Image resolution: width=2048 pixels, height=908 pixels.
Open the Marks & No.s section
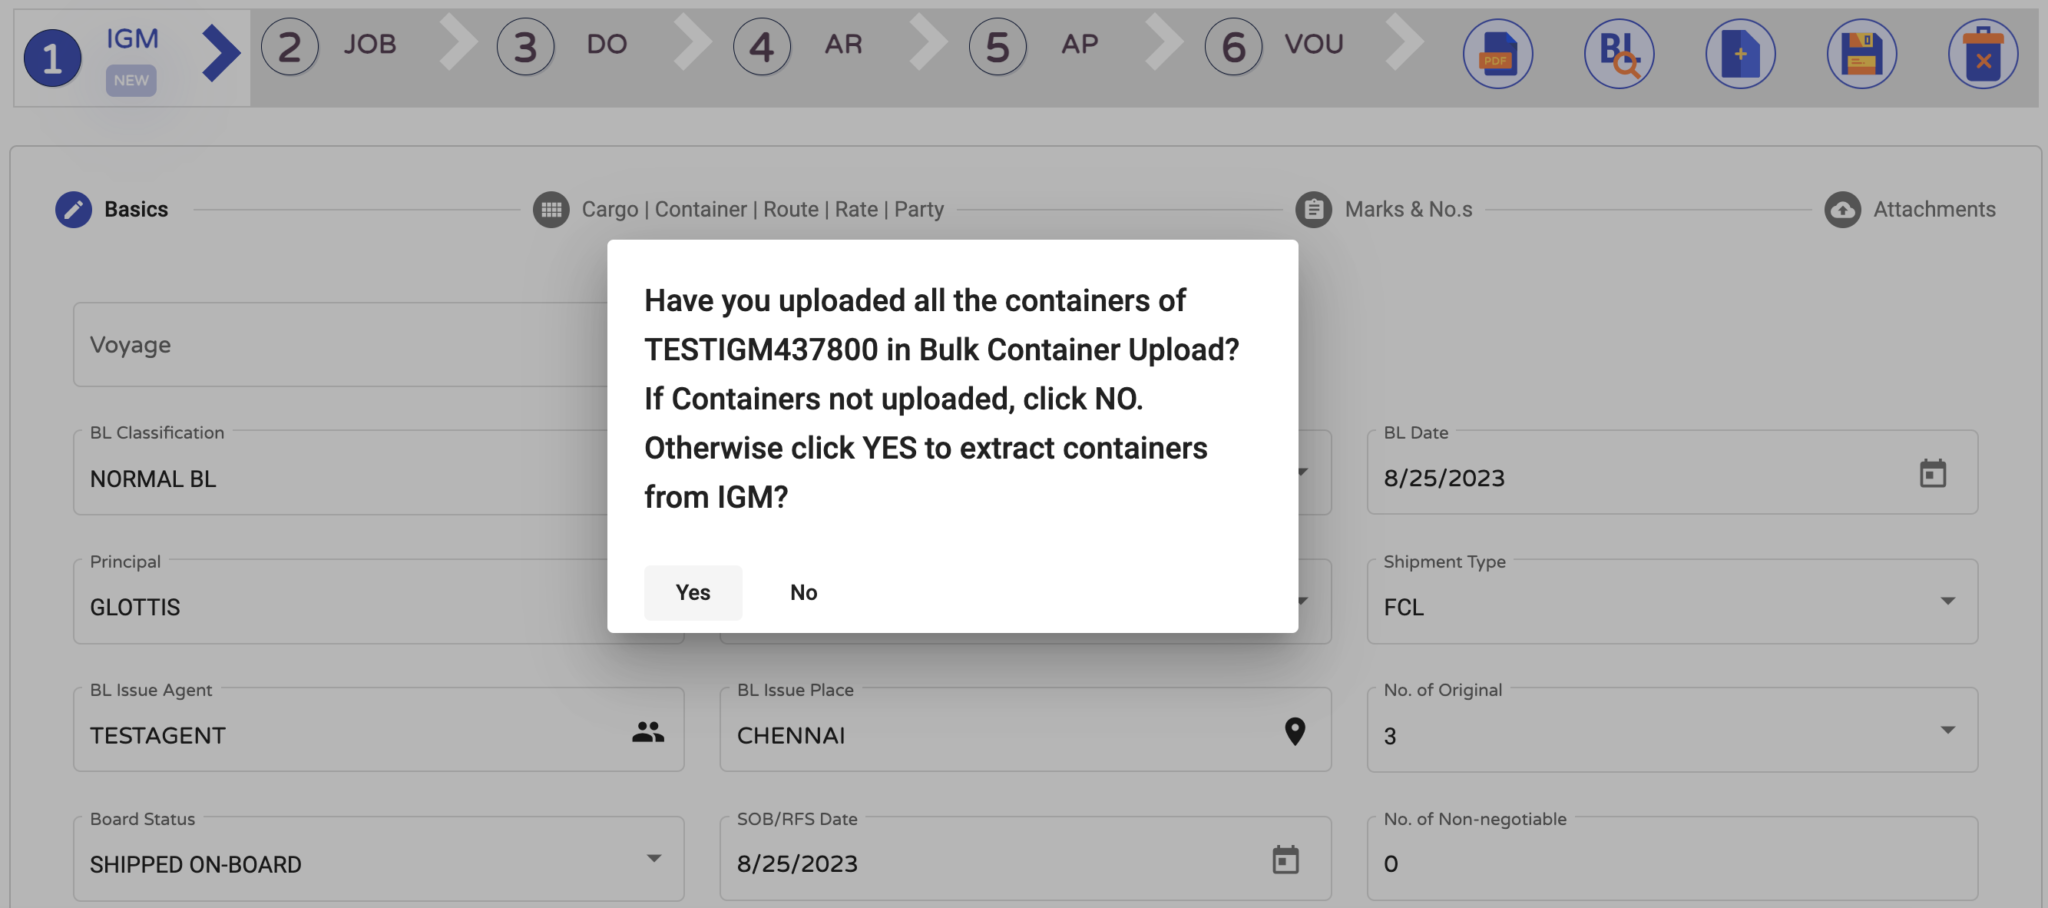point(1384,209)
